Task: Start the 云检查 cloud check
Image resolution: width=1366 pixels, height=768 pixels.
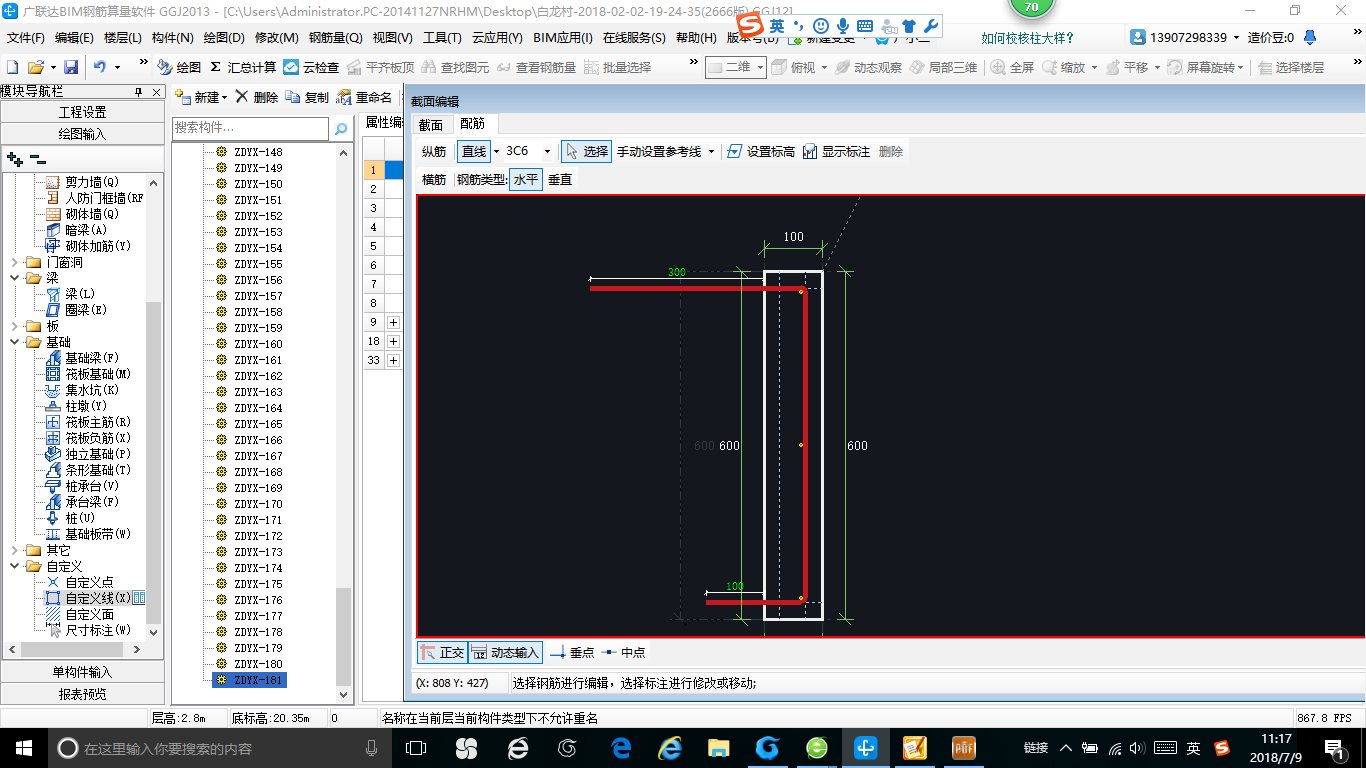Action: 311,67
